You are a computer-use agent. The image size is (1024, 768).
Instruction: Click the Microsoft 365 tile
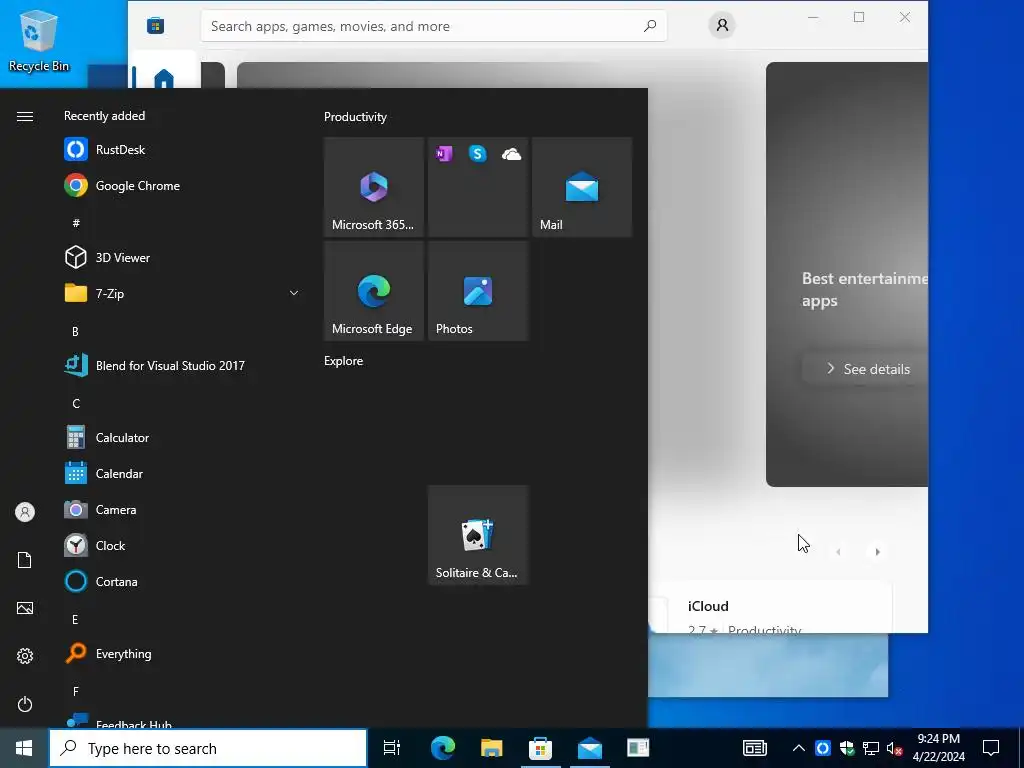[x=374, y=187]
